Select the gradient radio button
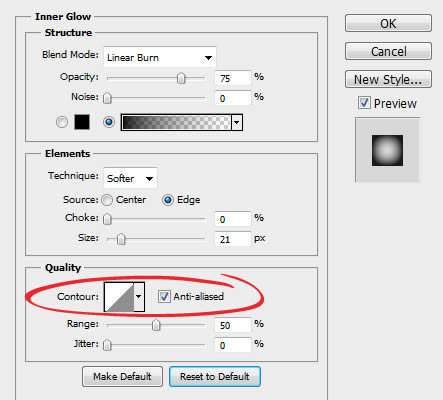This screenshot has width=443, height=400. coord(109,122)
